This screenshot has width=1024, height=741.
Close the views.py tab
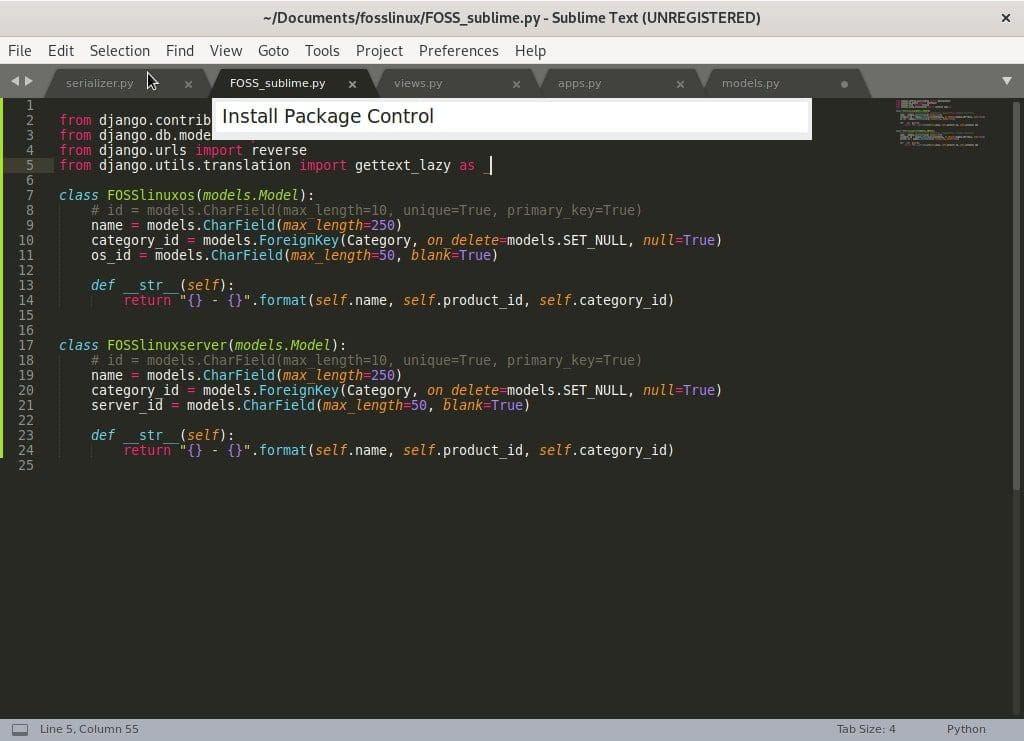[x=517, y=84]
